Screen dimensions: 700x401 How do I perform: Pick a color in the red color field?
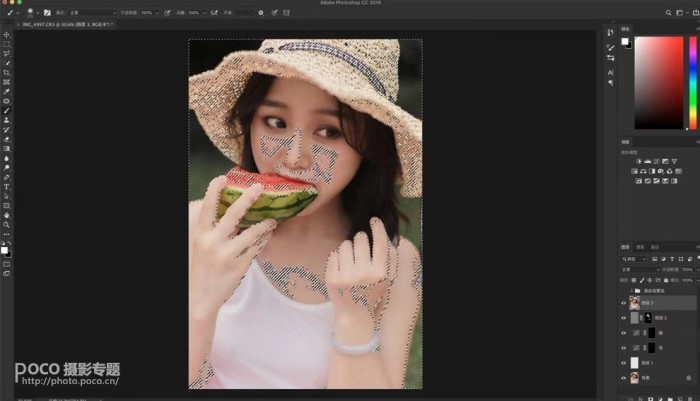point(659,83)
